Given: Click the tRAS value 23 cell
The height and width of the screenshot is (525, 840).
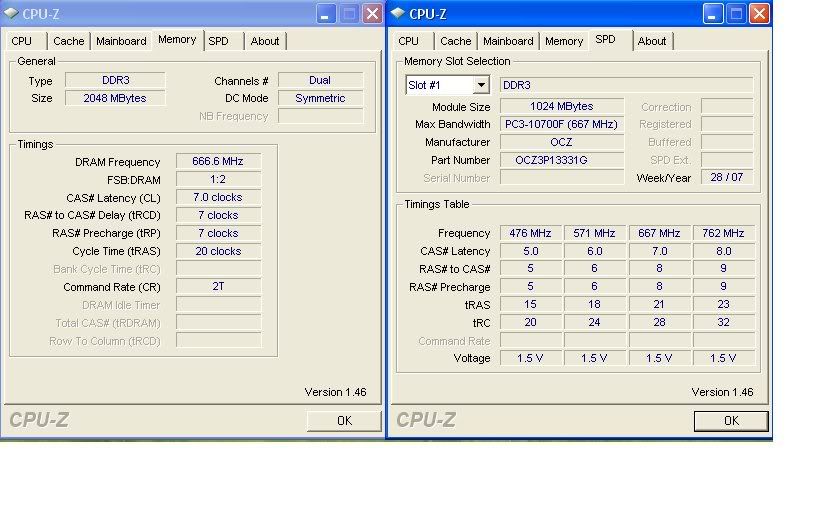Looking at the screenshot, I should coord(724,304).
